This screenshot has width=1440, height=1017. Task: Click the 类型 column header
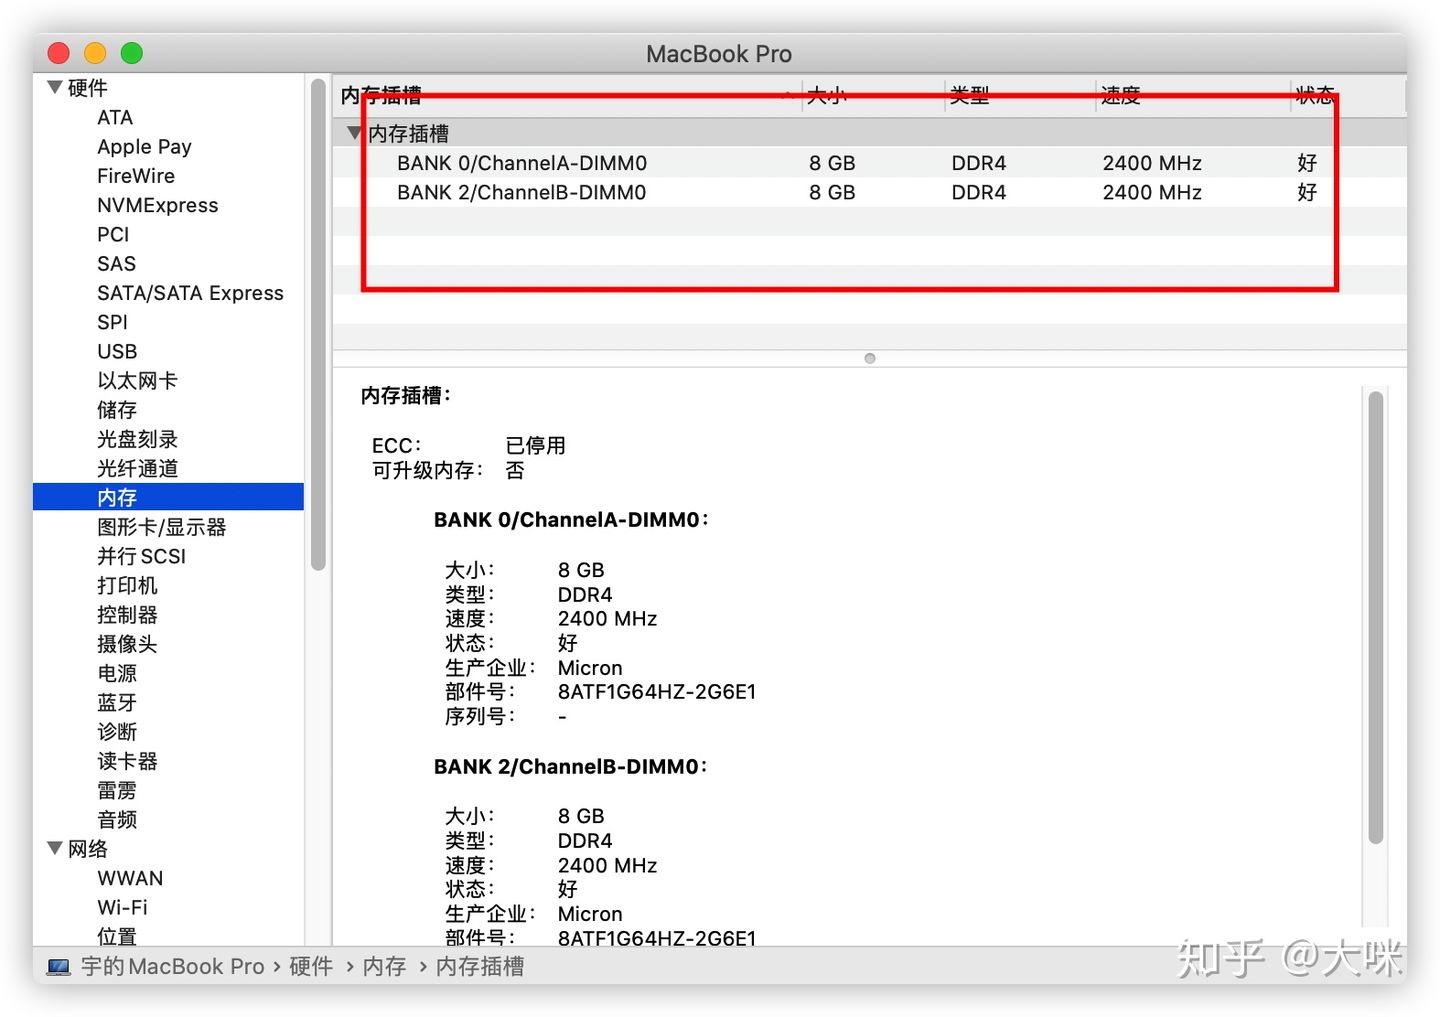click(x=969, y=95)
